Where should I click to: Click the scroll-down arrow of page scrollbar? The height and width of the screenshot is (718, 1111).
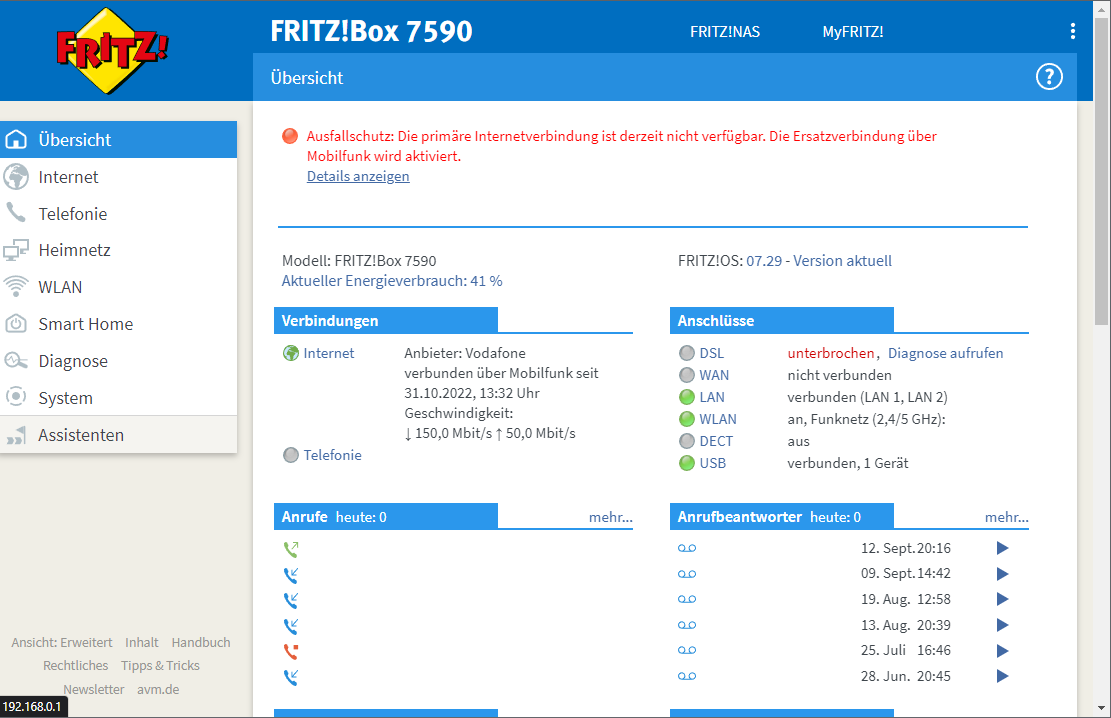click(1102, 708)
